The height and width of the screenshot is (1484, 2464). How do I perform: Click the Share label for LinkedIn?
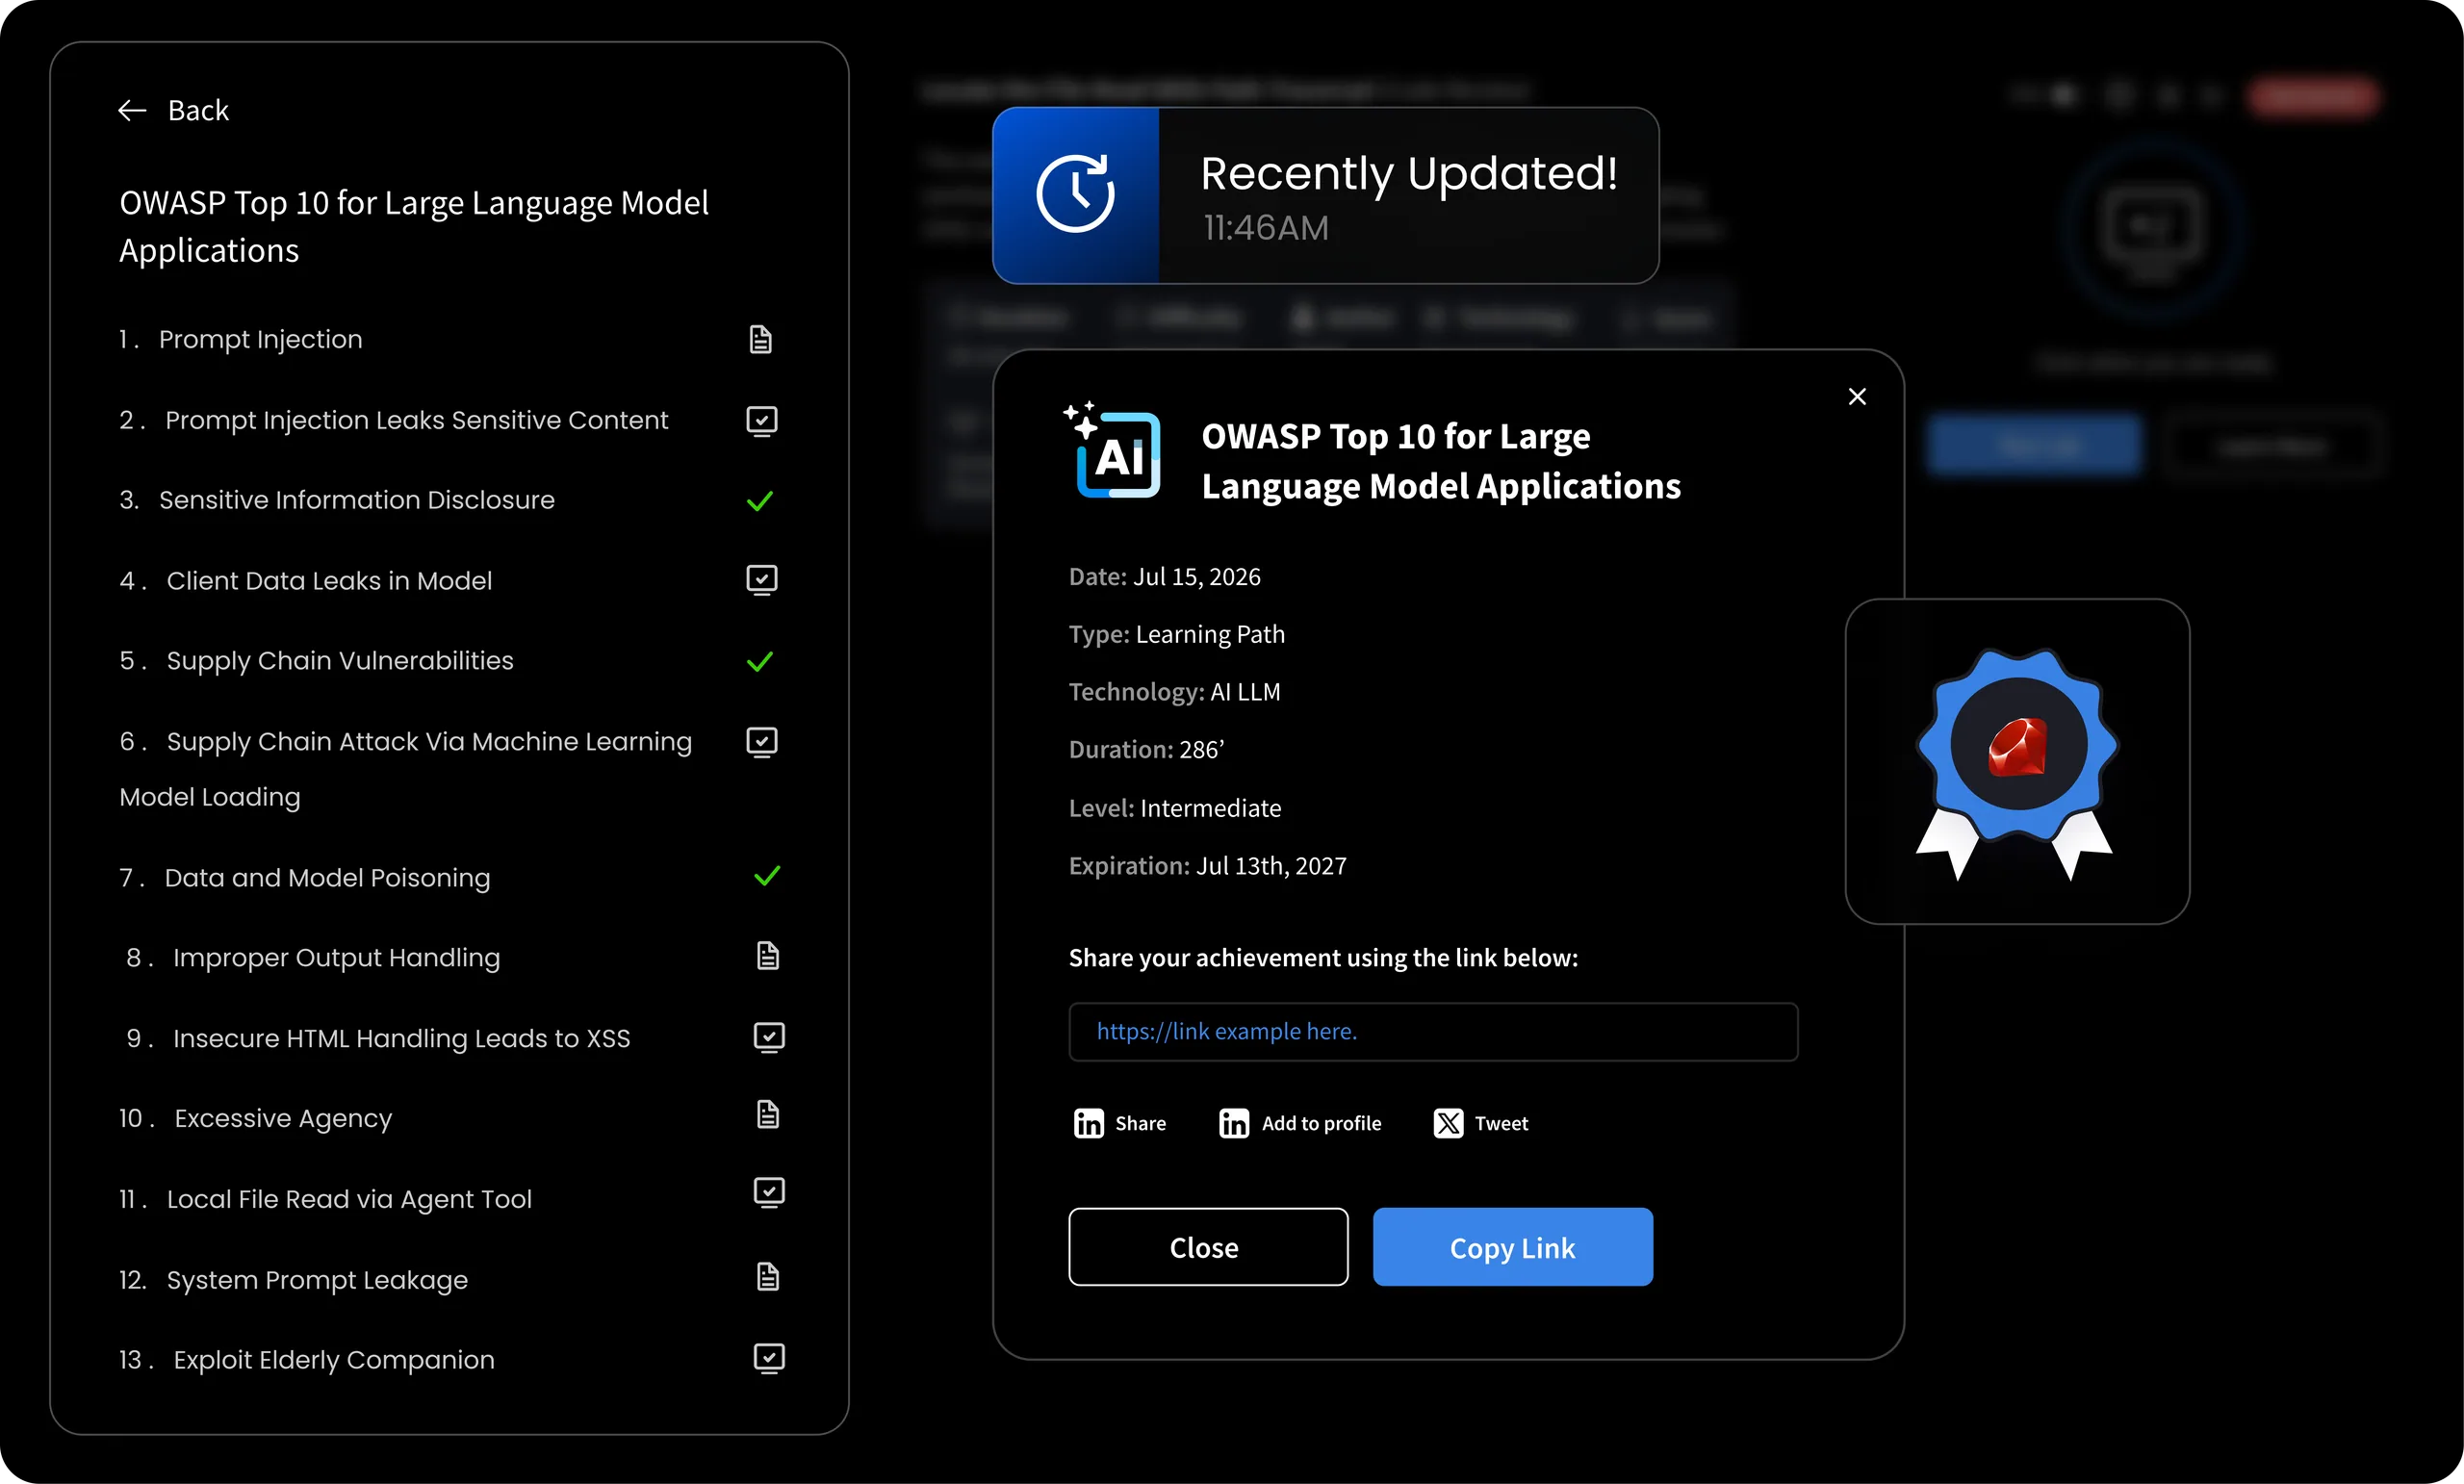tap(1140, 1123)
